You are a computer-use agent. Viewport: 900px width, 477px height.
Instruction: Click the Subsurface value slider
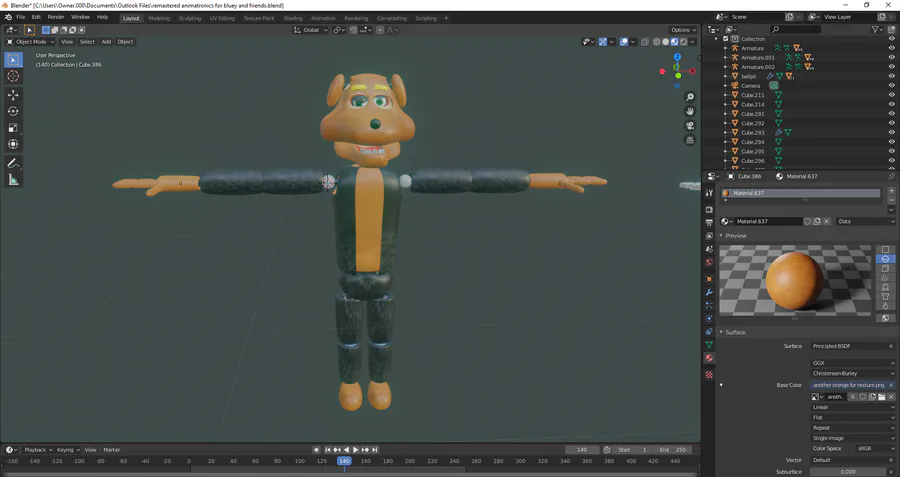click(849, 472)
